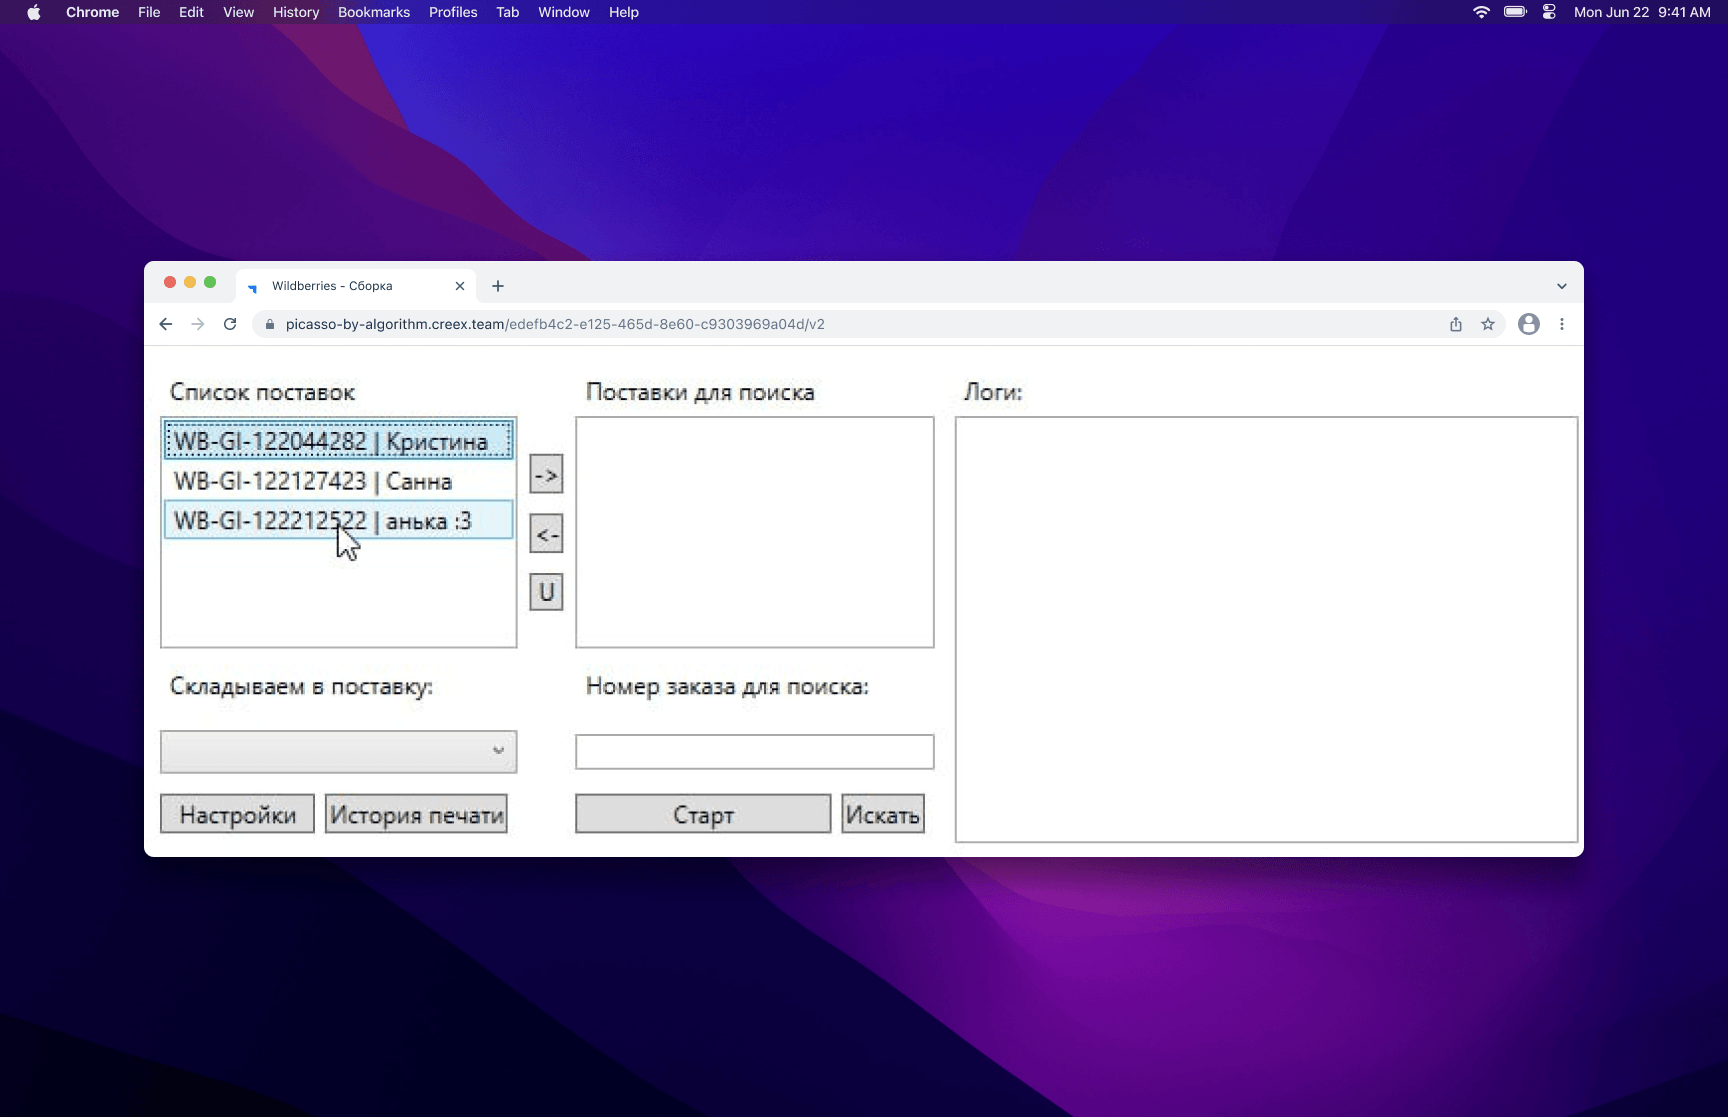Open a new browser tab
1728x1117 pixels.
[x=498, y=286]
